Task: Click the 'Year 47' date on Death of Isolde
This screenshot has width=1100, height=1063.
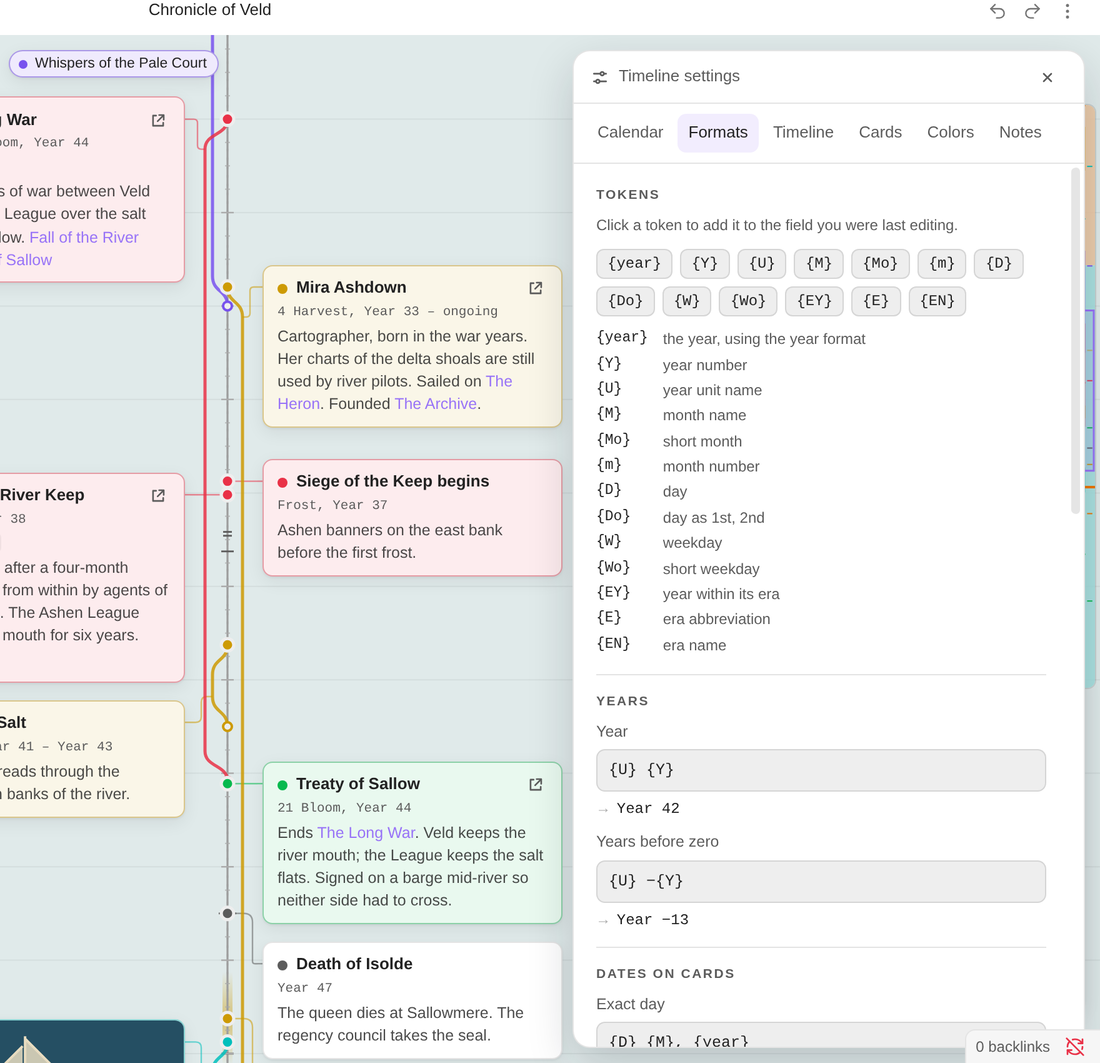Action: tap(304, 988)
